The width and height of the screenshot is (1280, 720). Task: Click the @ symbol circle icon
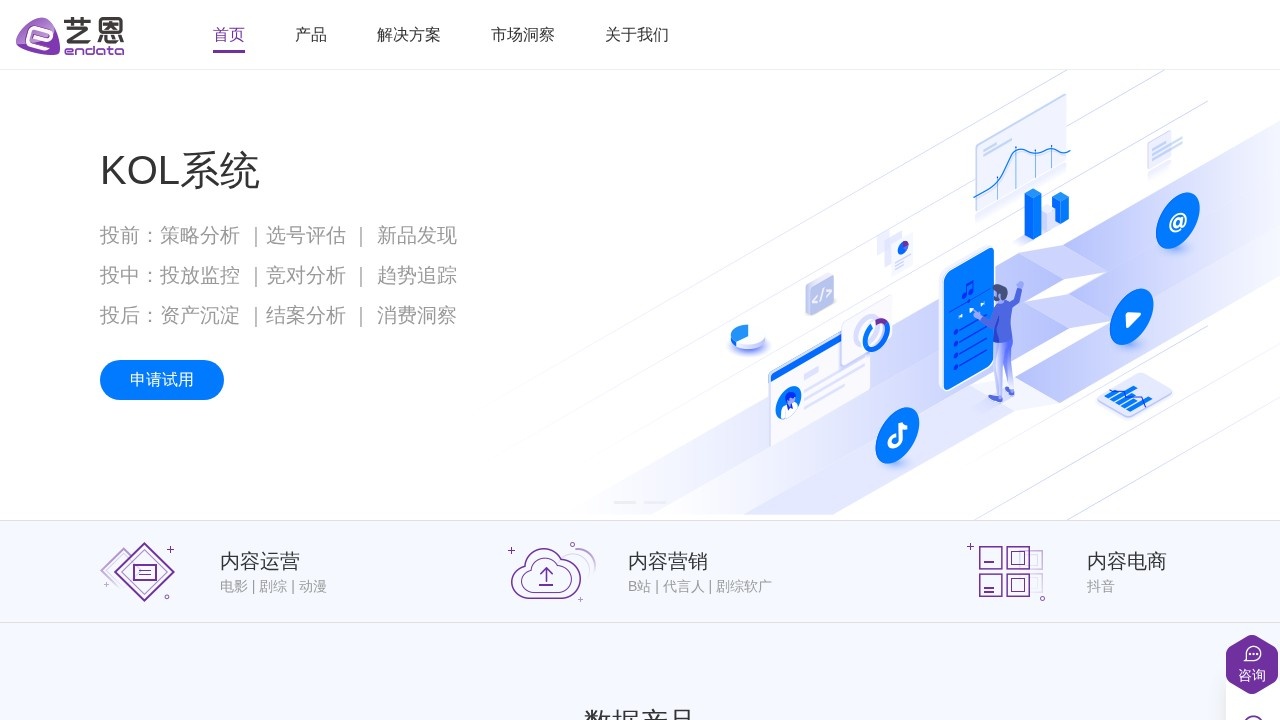coord(1177,222)
